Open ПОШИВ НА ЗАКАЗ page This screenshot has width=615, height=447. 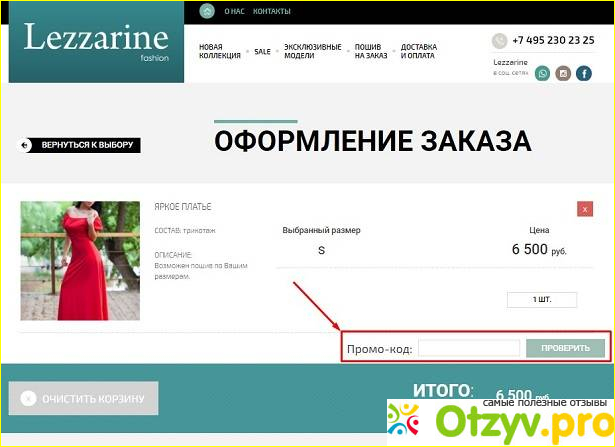point(369,51)
